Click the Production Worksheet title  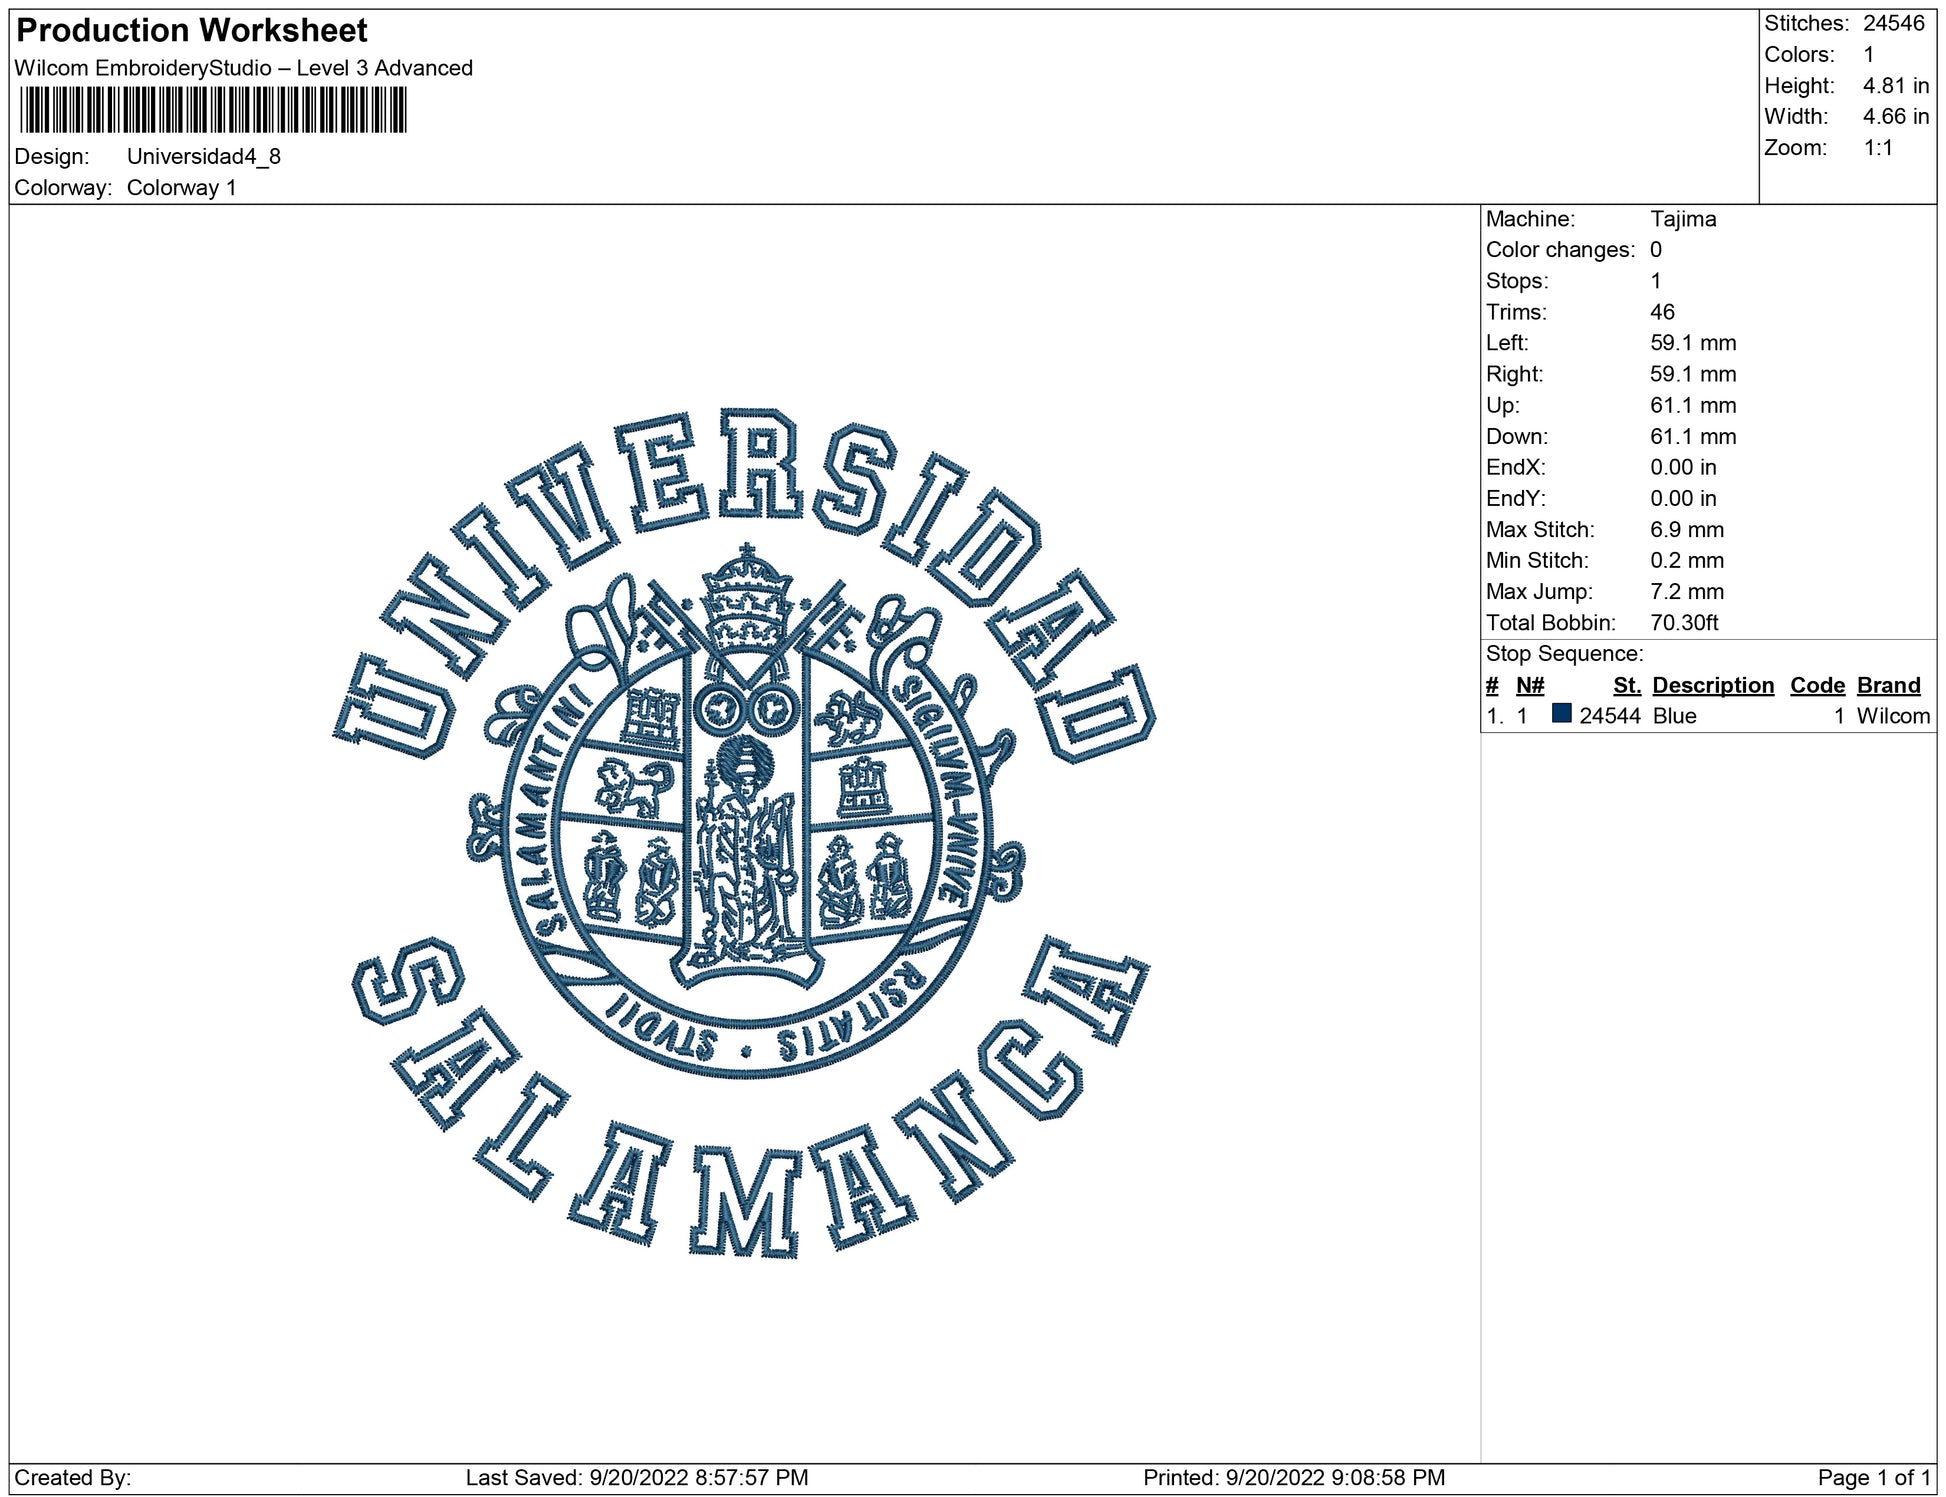pyautogui.click(x=192, y=31)
